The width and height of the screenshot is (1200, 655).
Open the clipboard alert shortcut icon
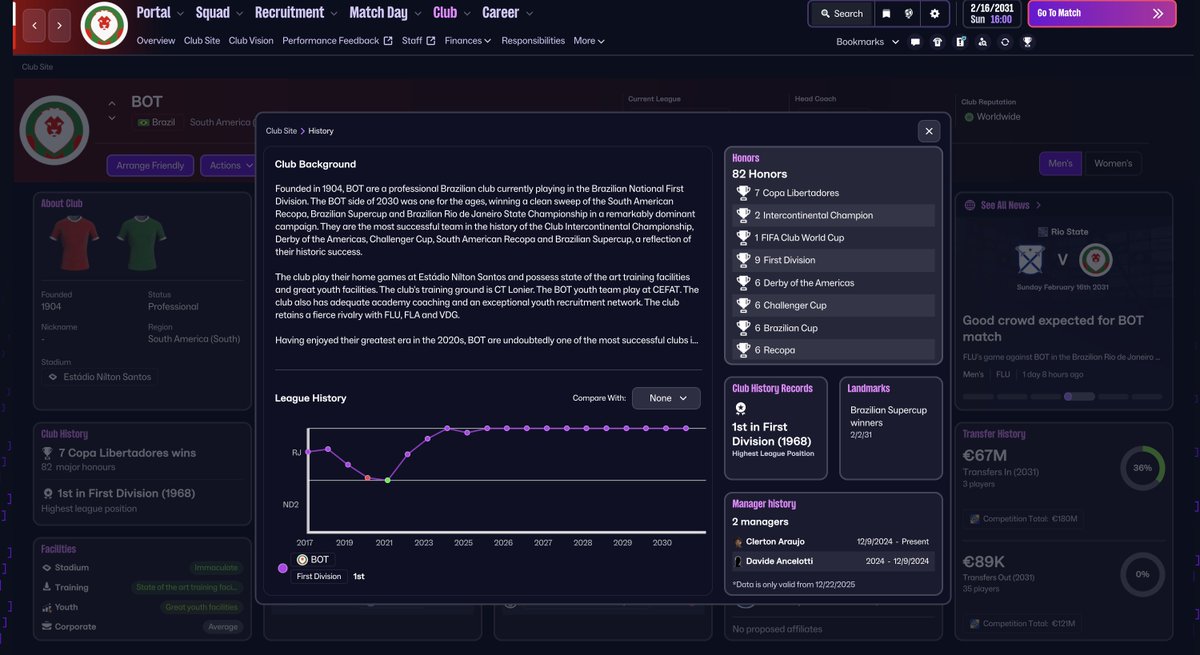tap(960, 42)
